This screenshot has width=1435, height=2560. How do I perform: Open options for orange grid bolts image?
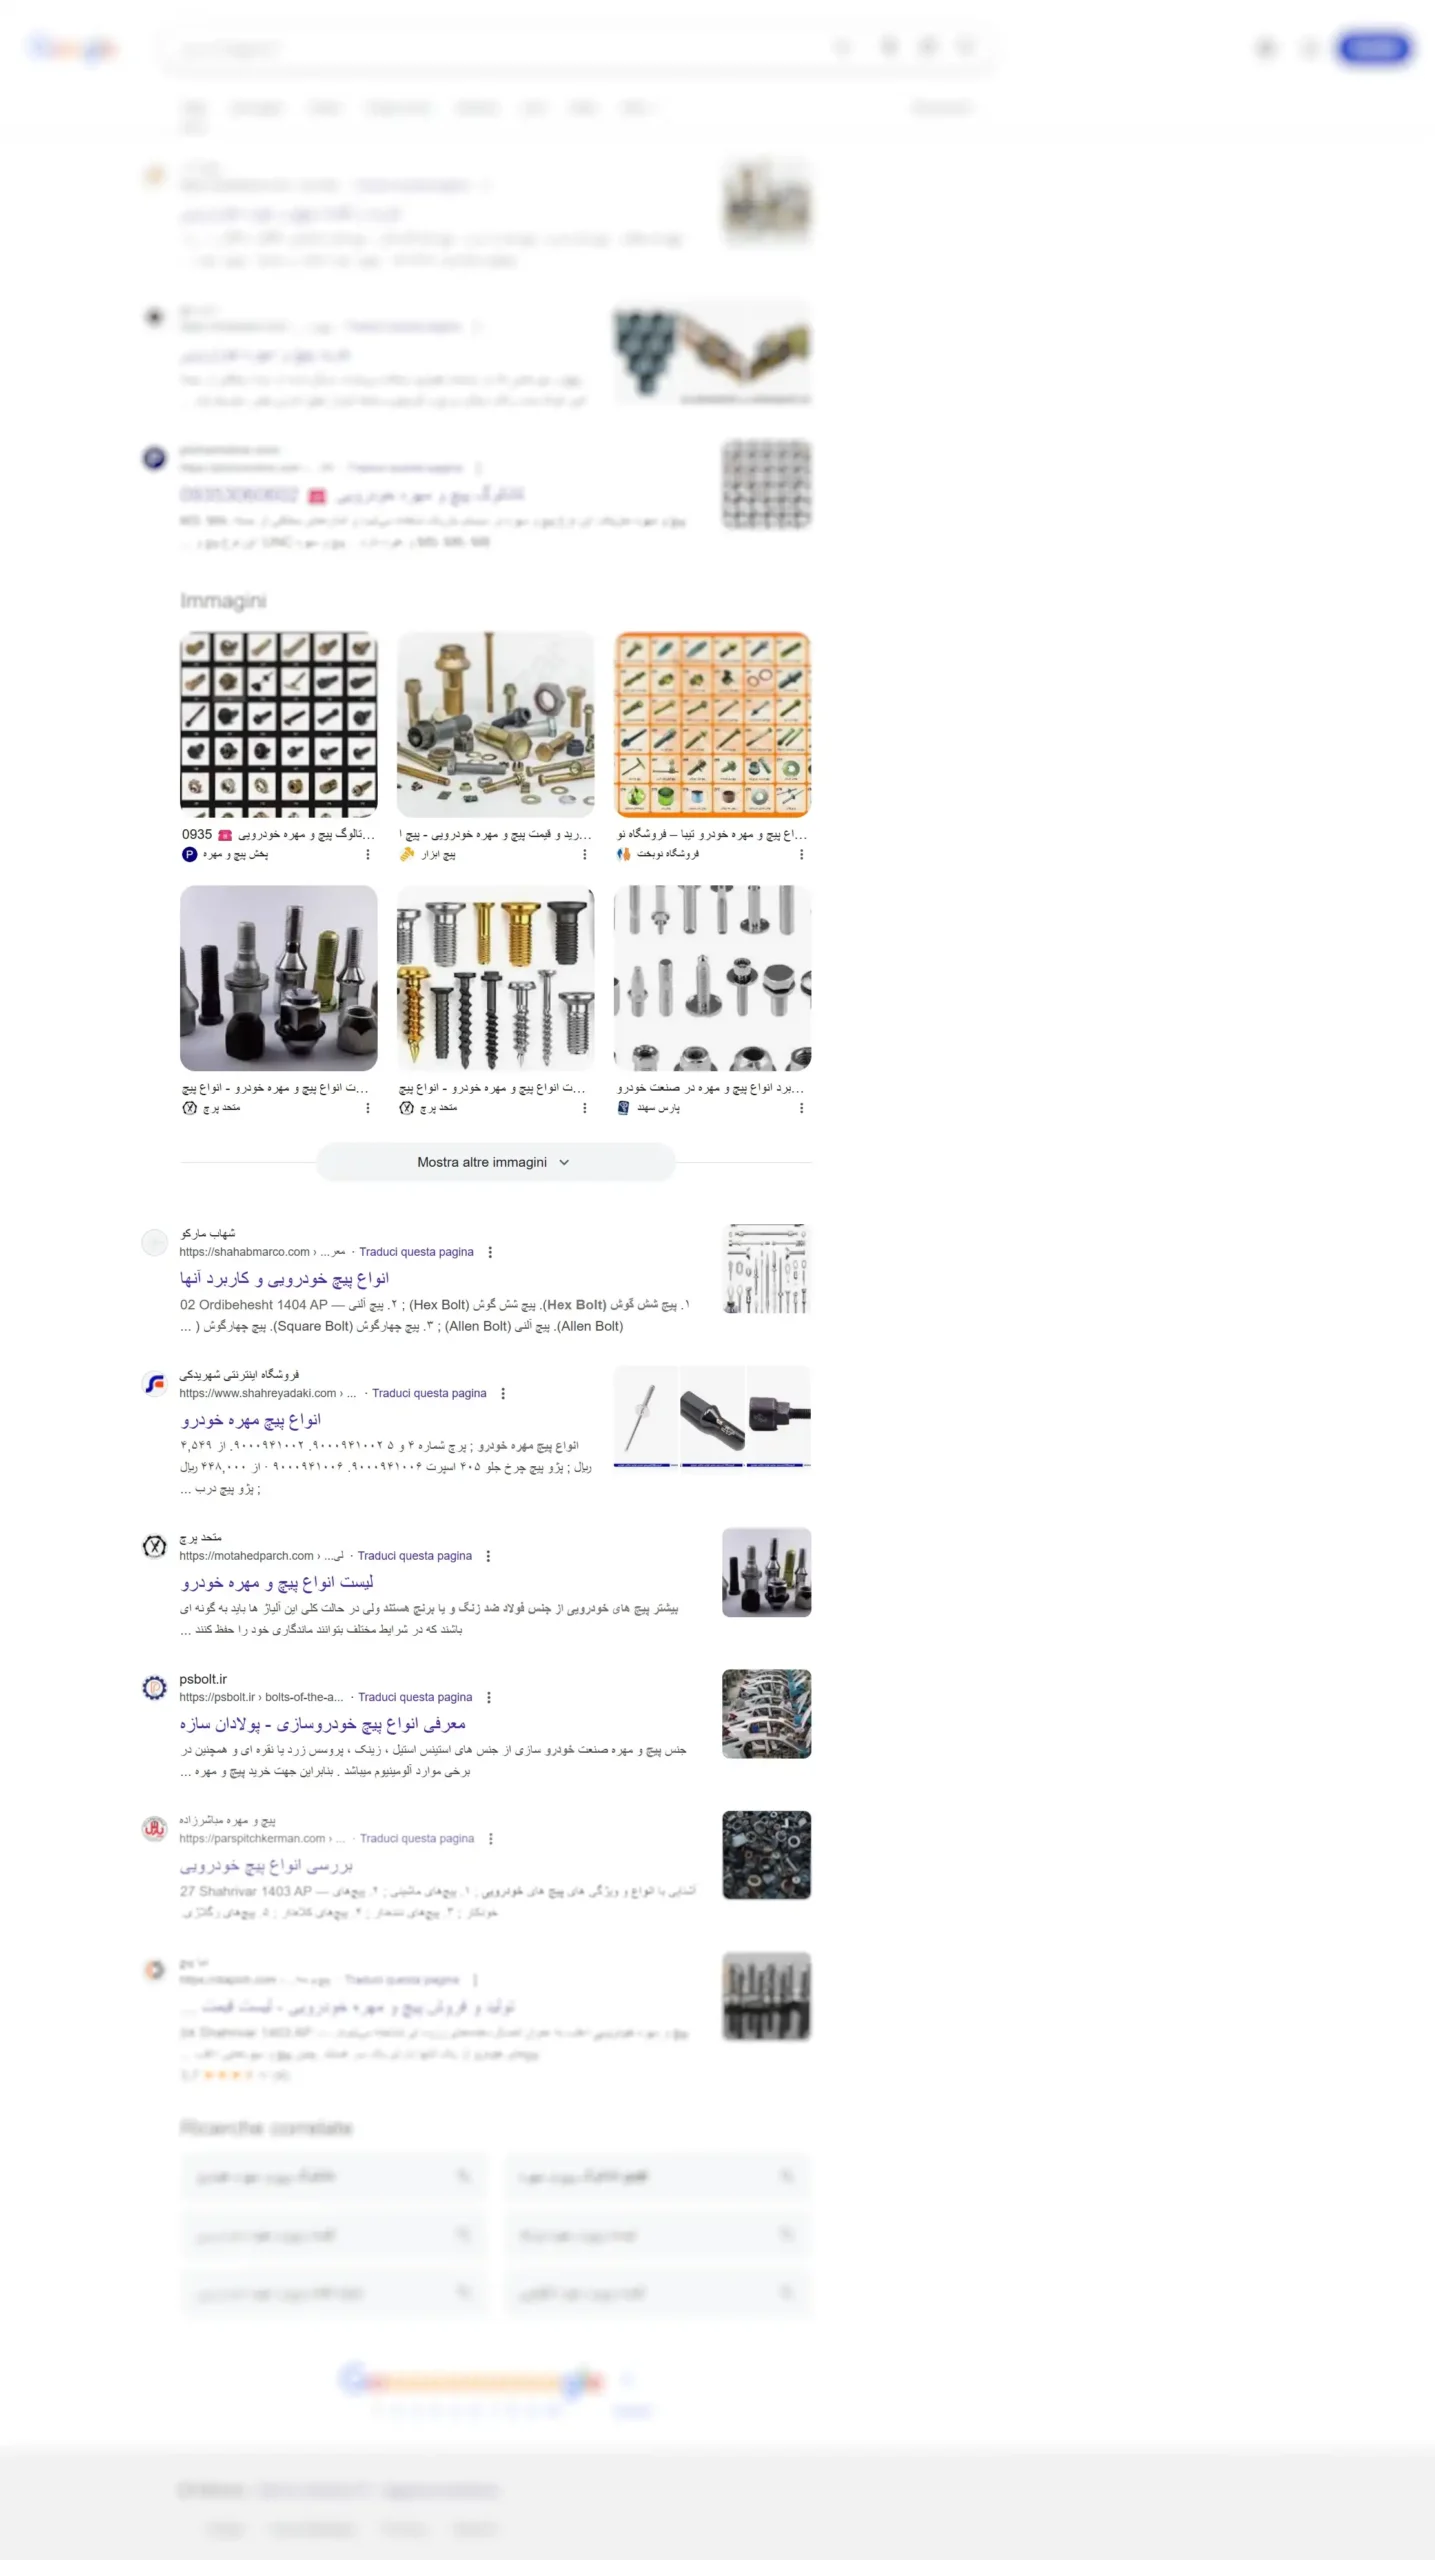(x=801, y=854)
